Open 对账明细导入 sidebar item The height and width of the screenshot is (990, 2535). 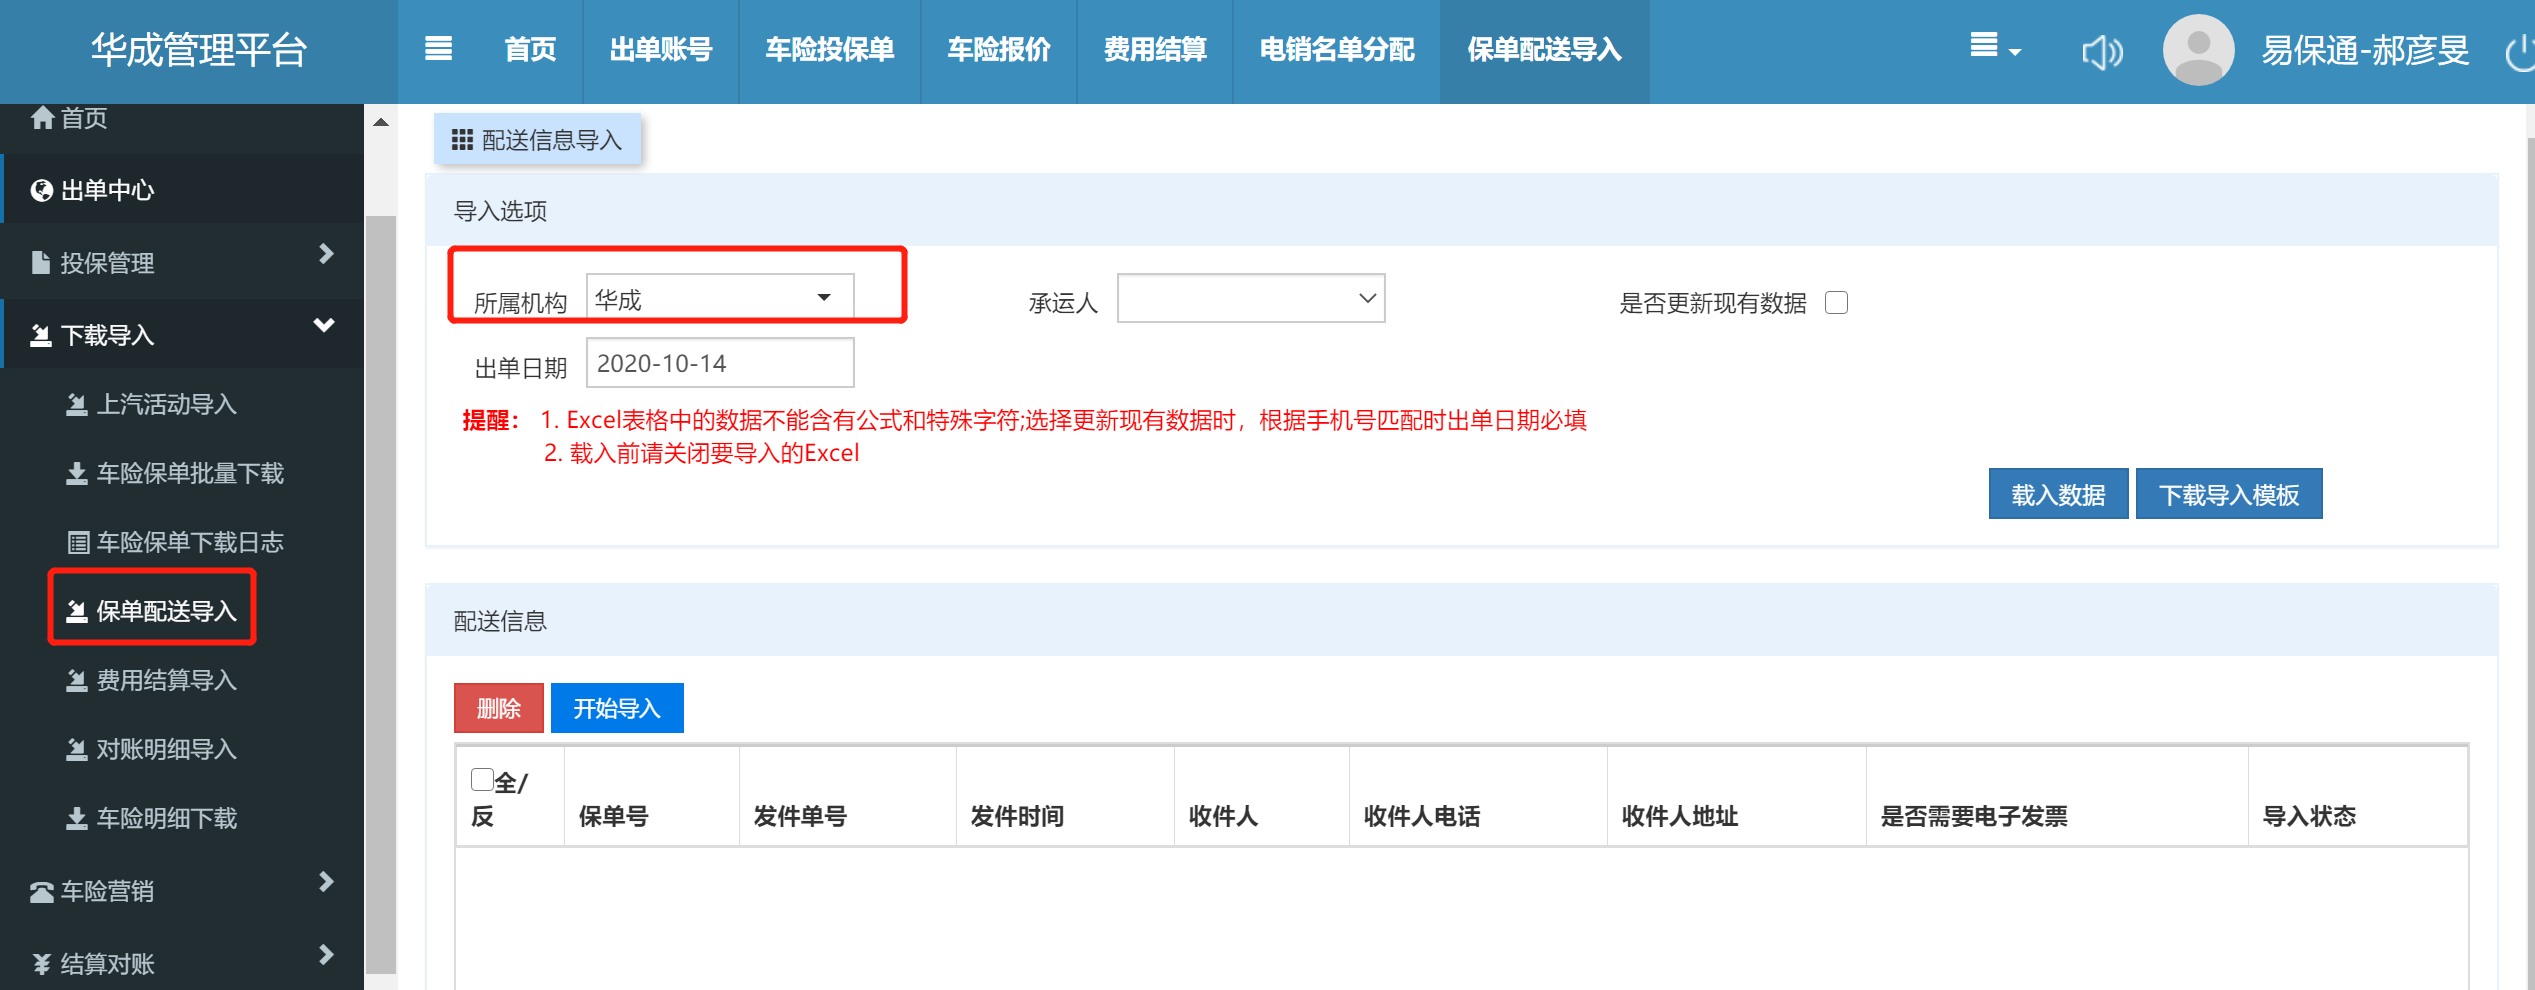coord(182,749)
